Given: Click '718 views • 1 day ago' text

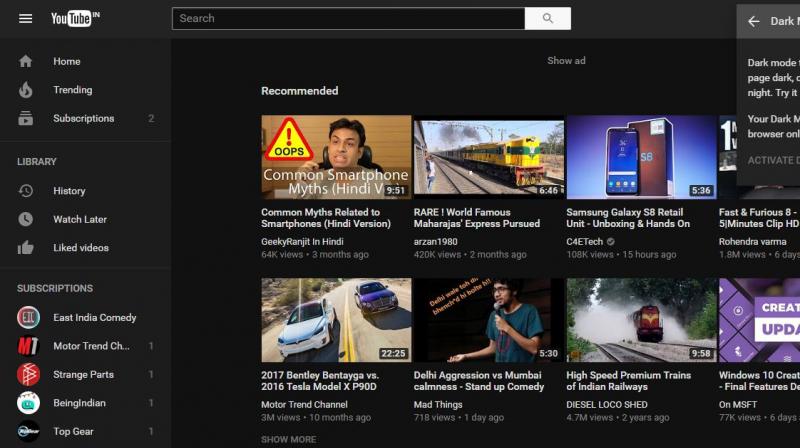Looking at the screenshot, I should pos(459,417).
